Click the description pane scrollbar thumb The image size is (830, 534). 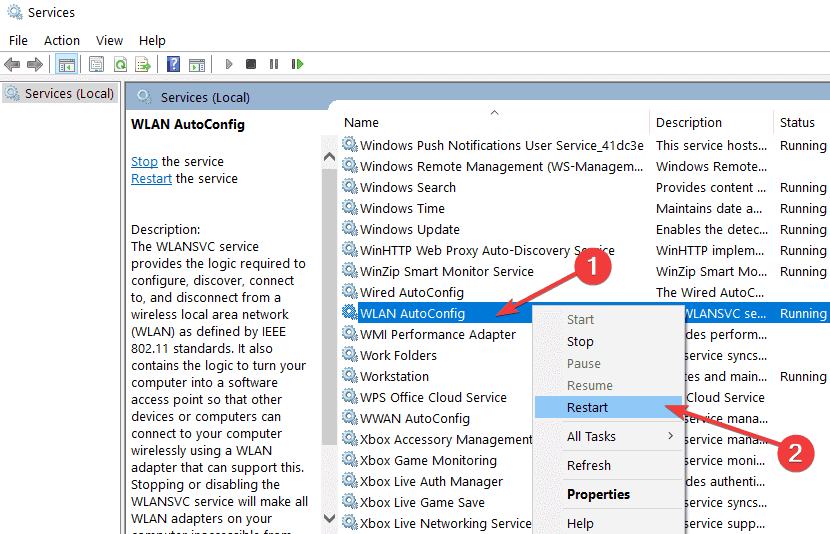(x=329, y=307)
